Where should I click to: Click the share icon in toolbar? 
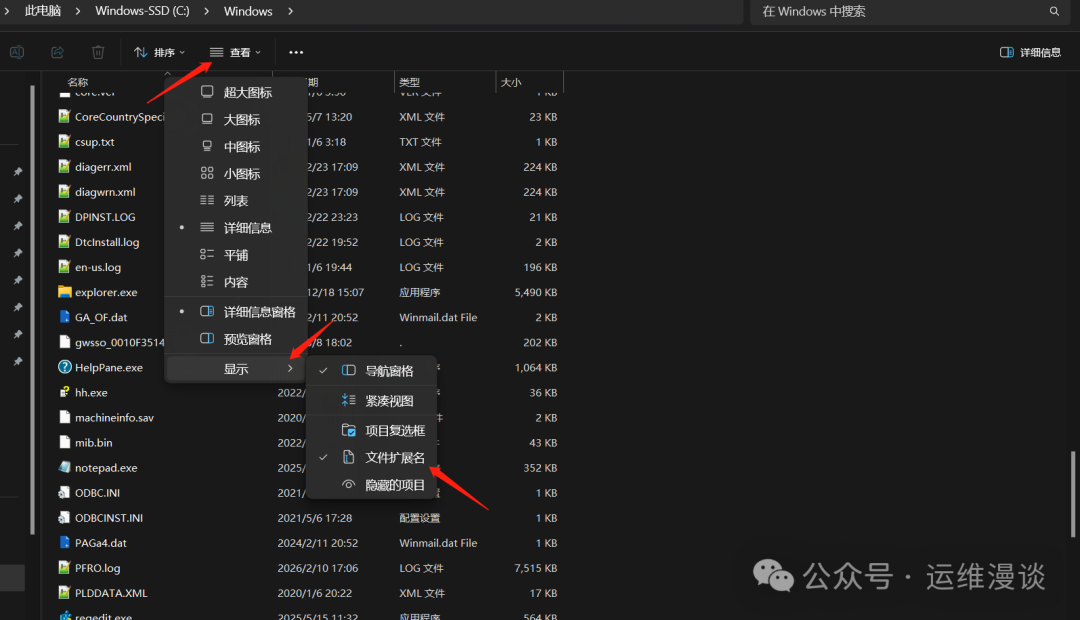click(58, 52)
